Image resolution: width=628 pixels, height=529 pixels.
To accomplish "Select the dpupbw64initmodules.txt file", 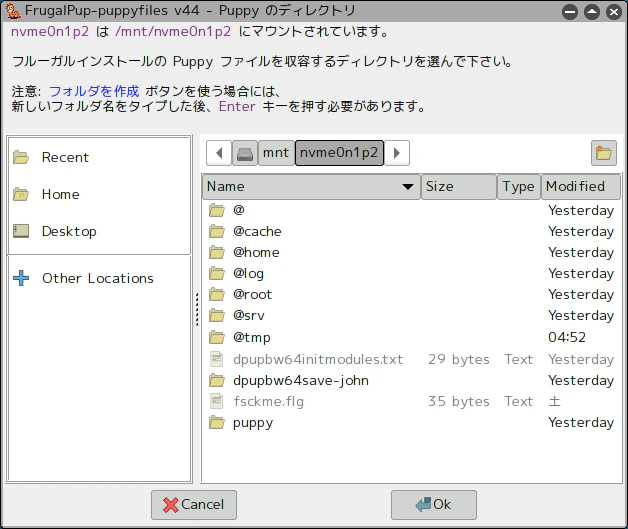I will pos(411,359).
